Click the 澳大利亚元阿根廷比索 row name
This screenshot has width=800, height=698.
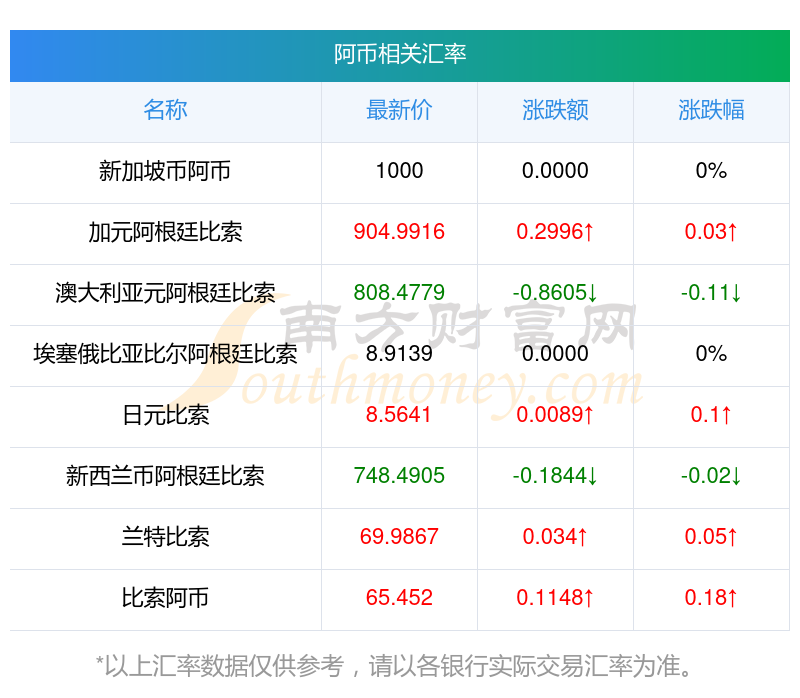coord(165,293)
